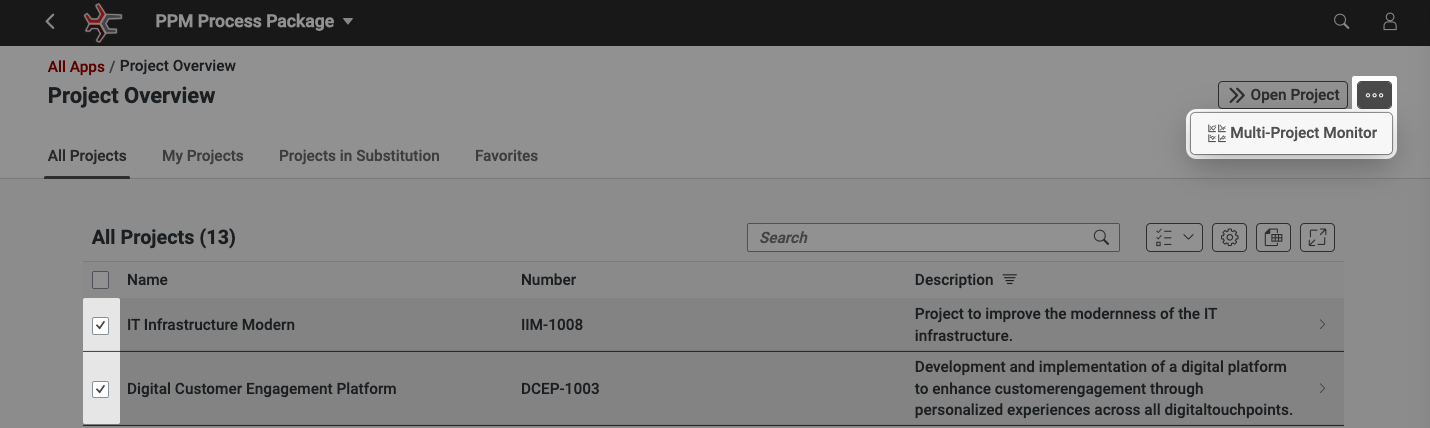
Task: Open the user profile icon
Action: click(x=1390, y=22)
